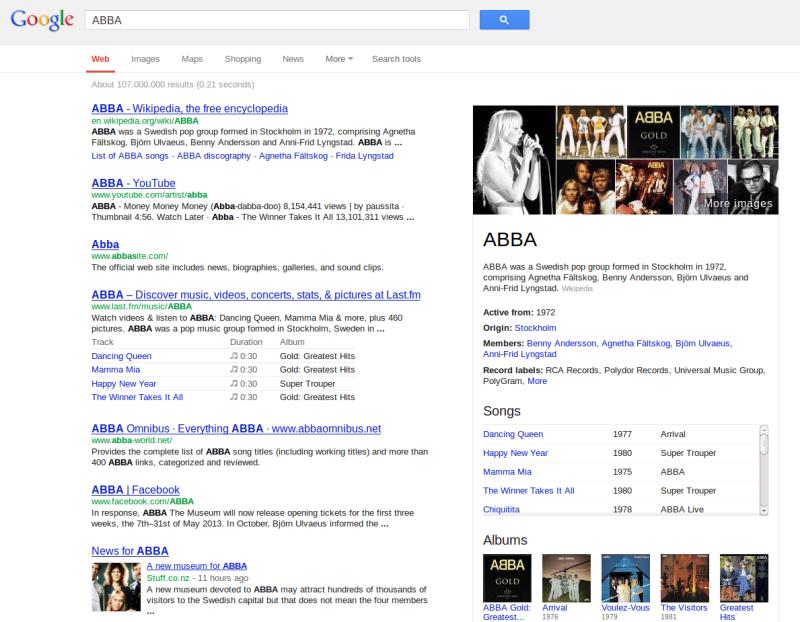
Task: Open the large singer photo in knowledge panel
Action: (x=514, y=160)
